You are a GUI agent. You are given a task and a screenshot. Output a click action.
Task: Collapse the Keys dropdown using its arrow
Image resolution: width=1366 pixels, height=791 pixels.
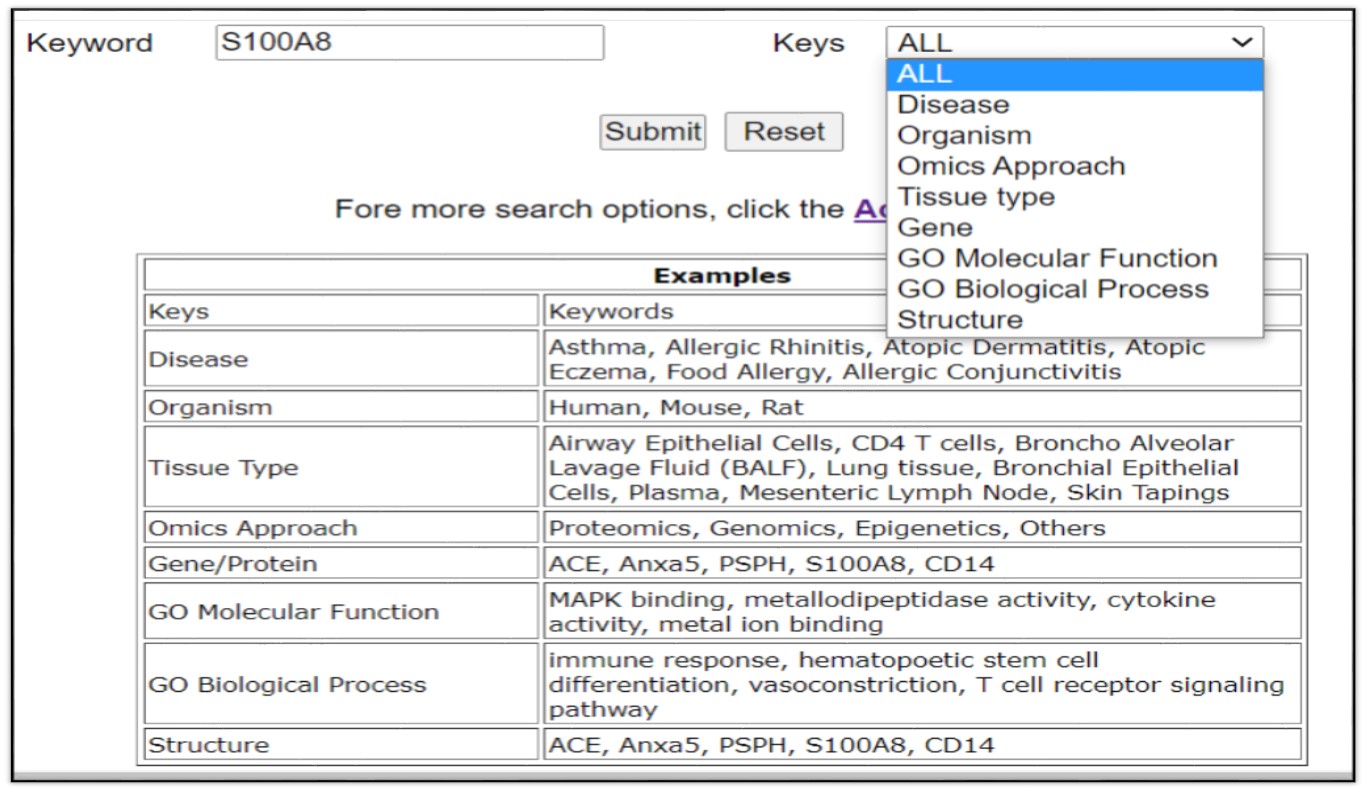1242,43
